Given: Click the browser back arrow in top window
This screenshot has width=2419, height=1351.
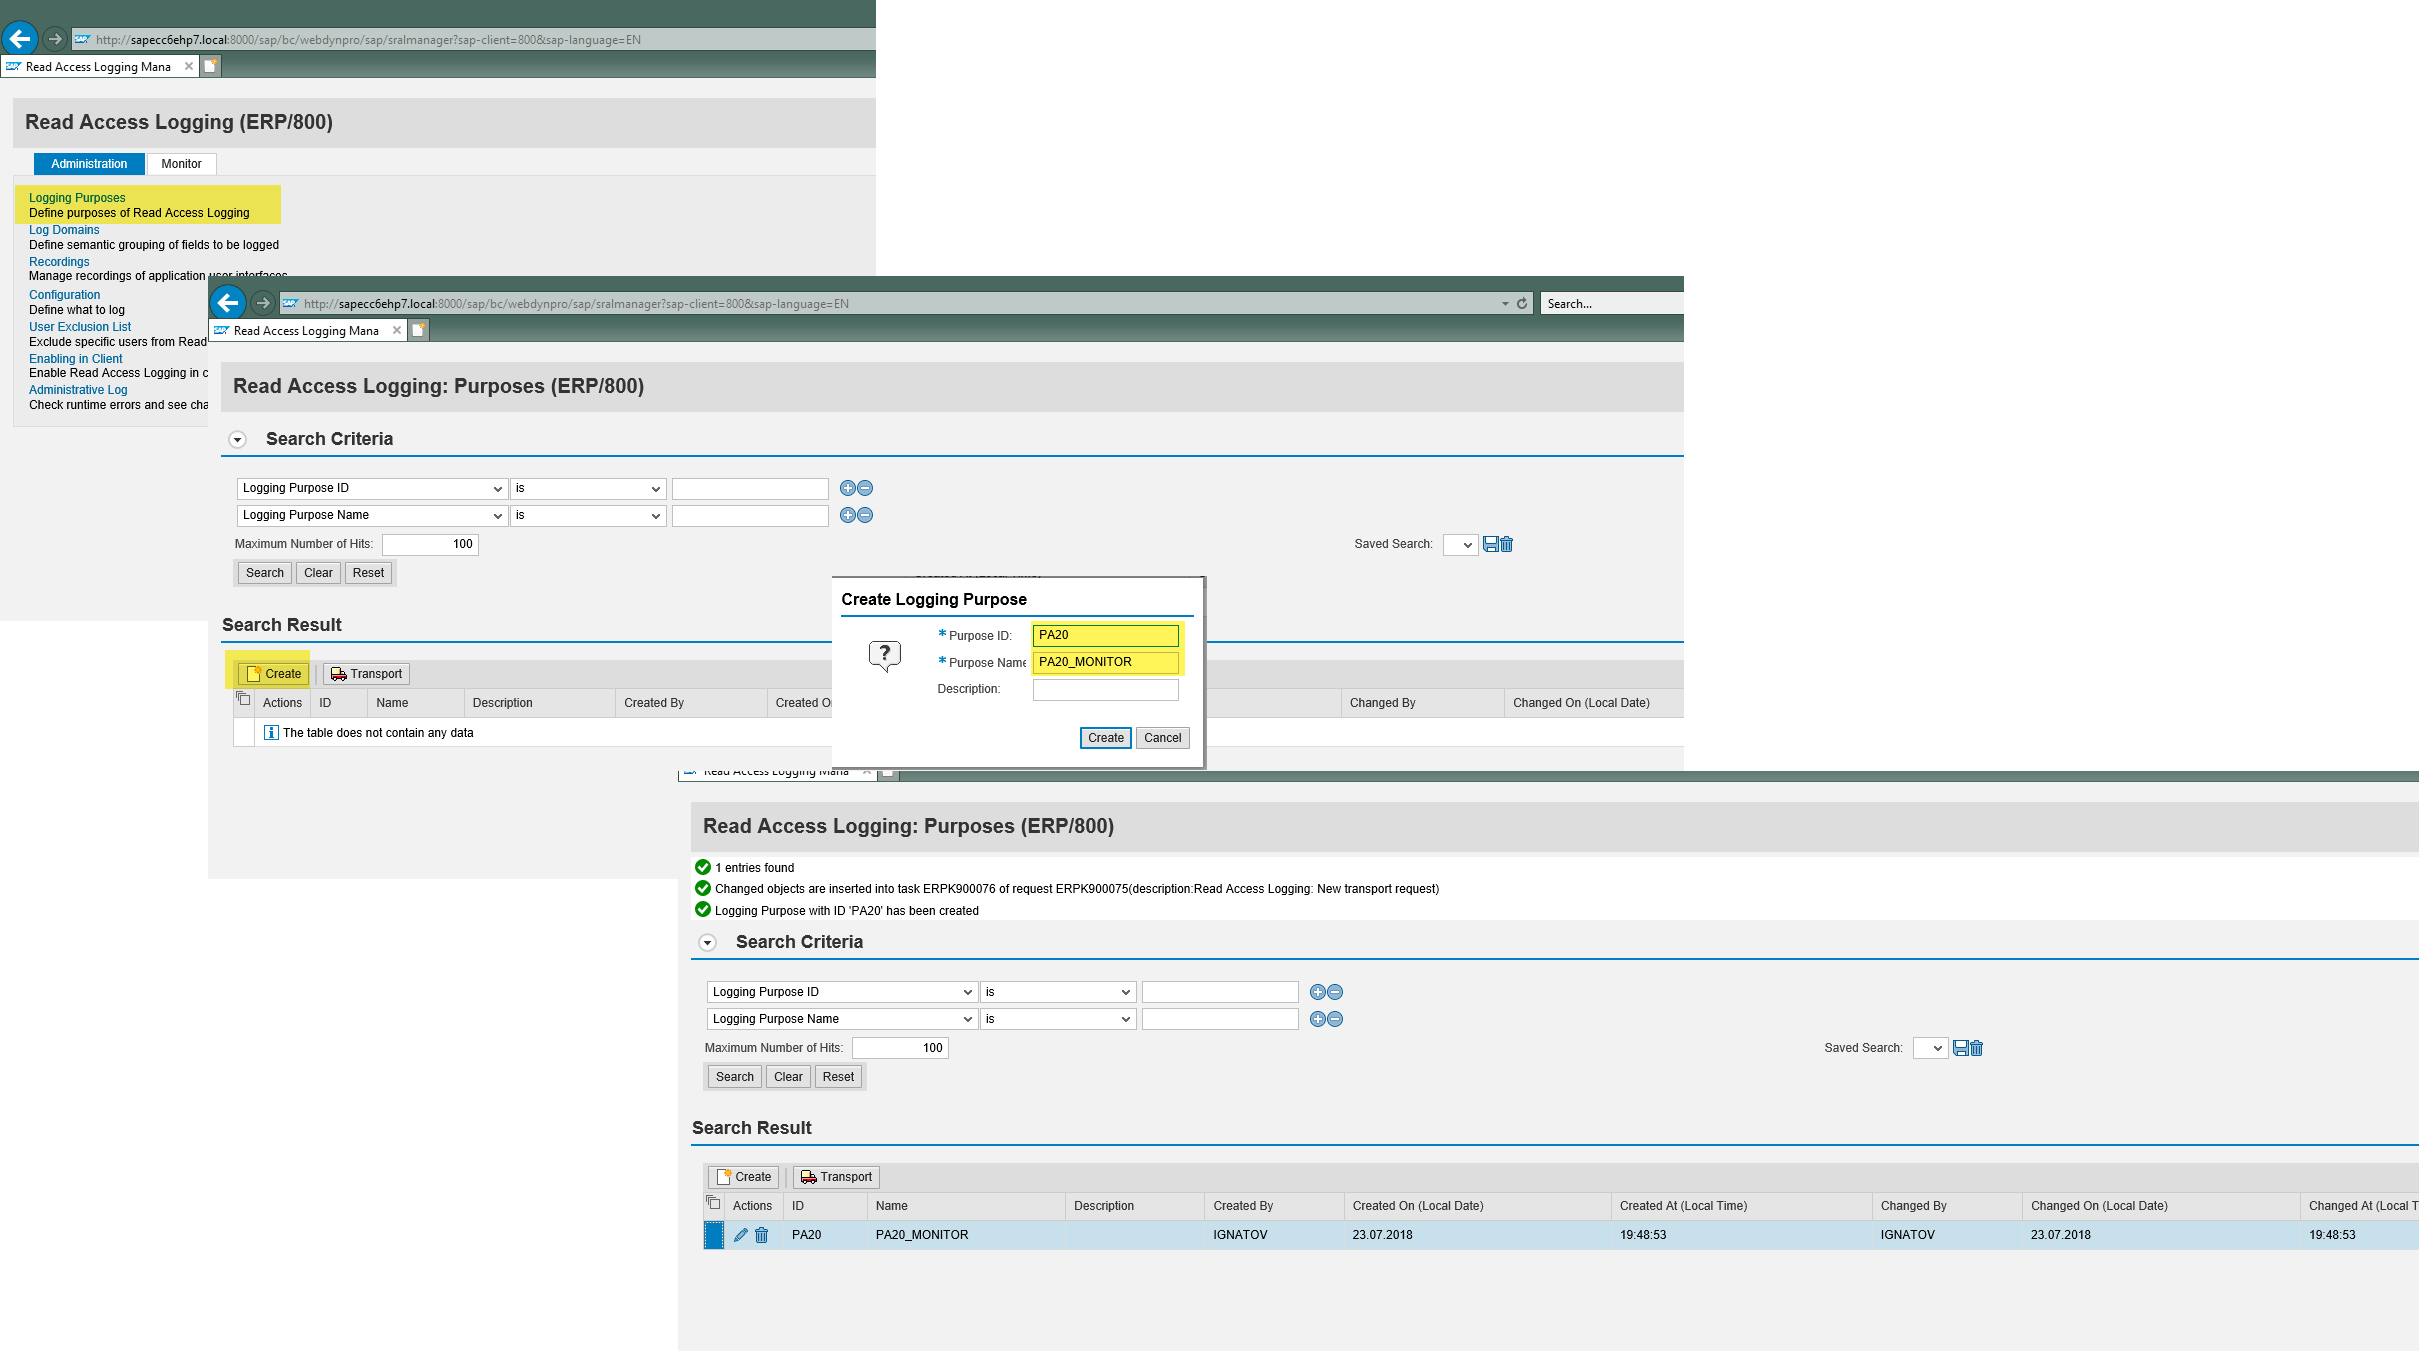Looking at the screenshot, I should point(20,39).
